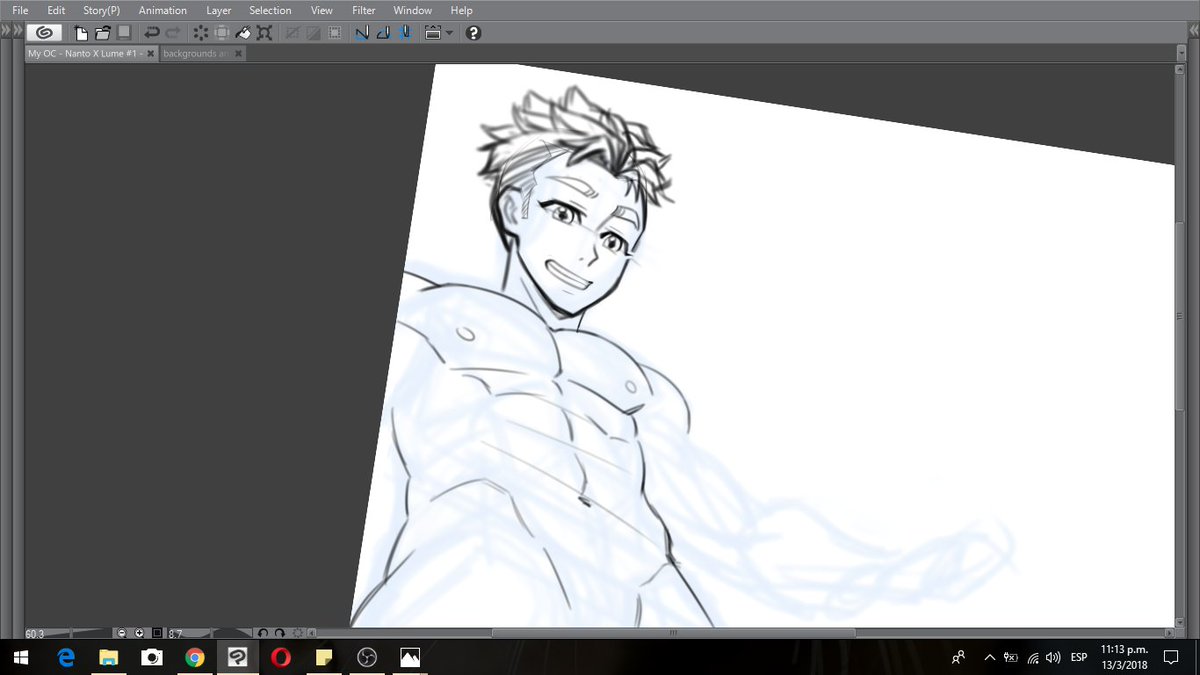Image resolution: width=1200 pixels, height=675 pixels.
Task: Open File Explorer from taskbar
Action: click(109, 657)
